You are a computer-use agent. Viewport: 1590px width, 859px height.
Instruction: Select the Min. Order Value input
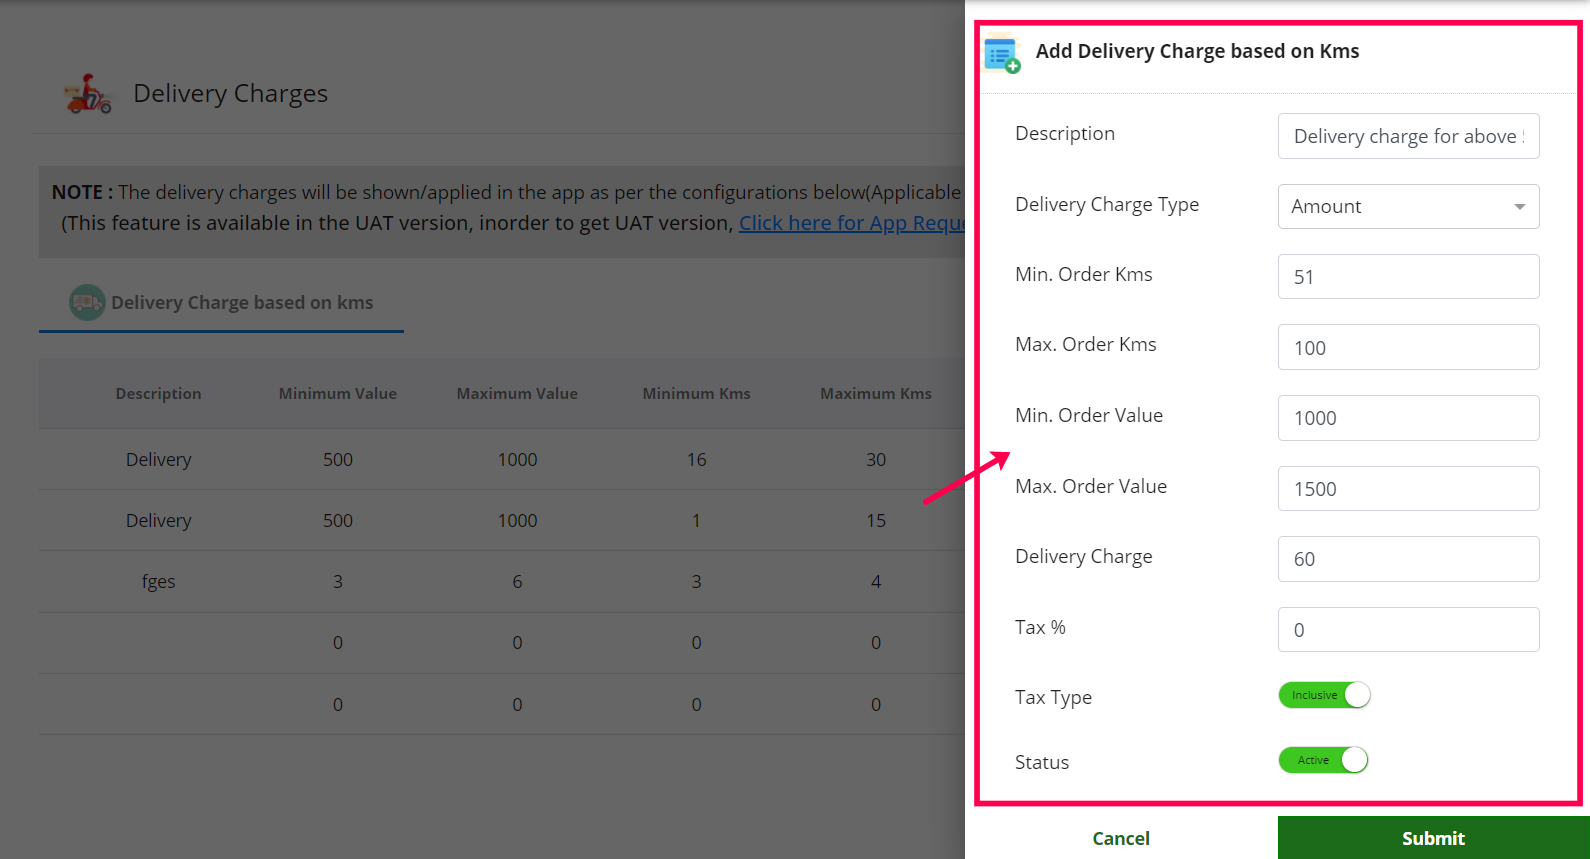(1407, 418)
